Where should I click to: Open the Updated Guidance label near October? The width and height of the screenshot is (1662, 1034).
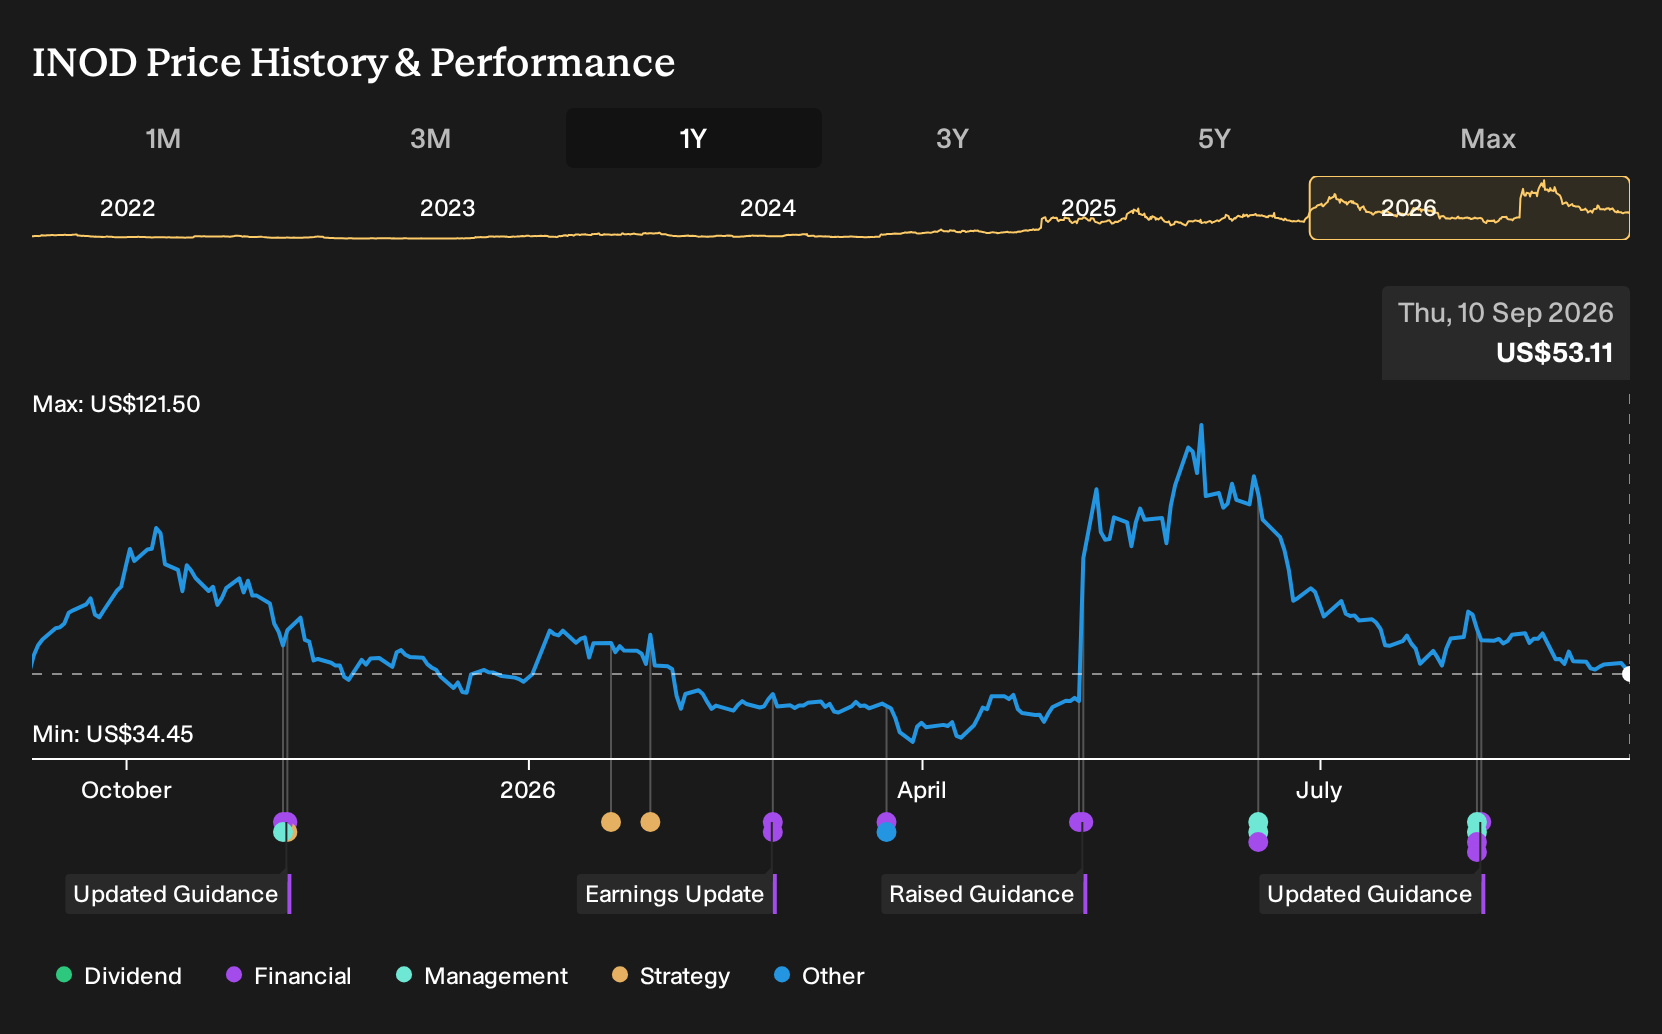click(176, 894)
